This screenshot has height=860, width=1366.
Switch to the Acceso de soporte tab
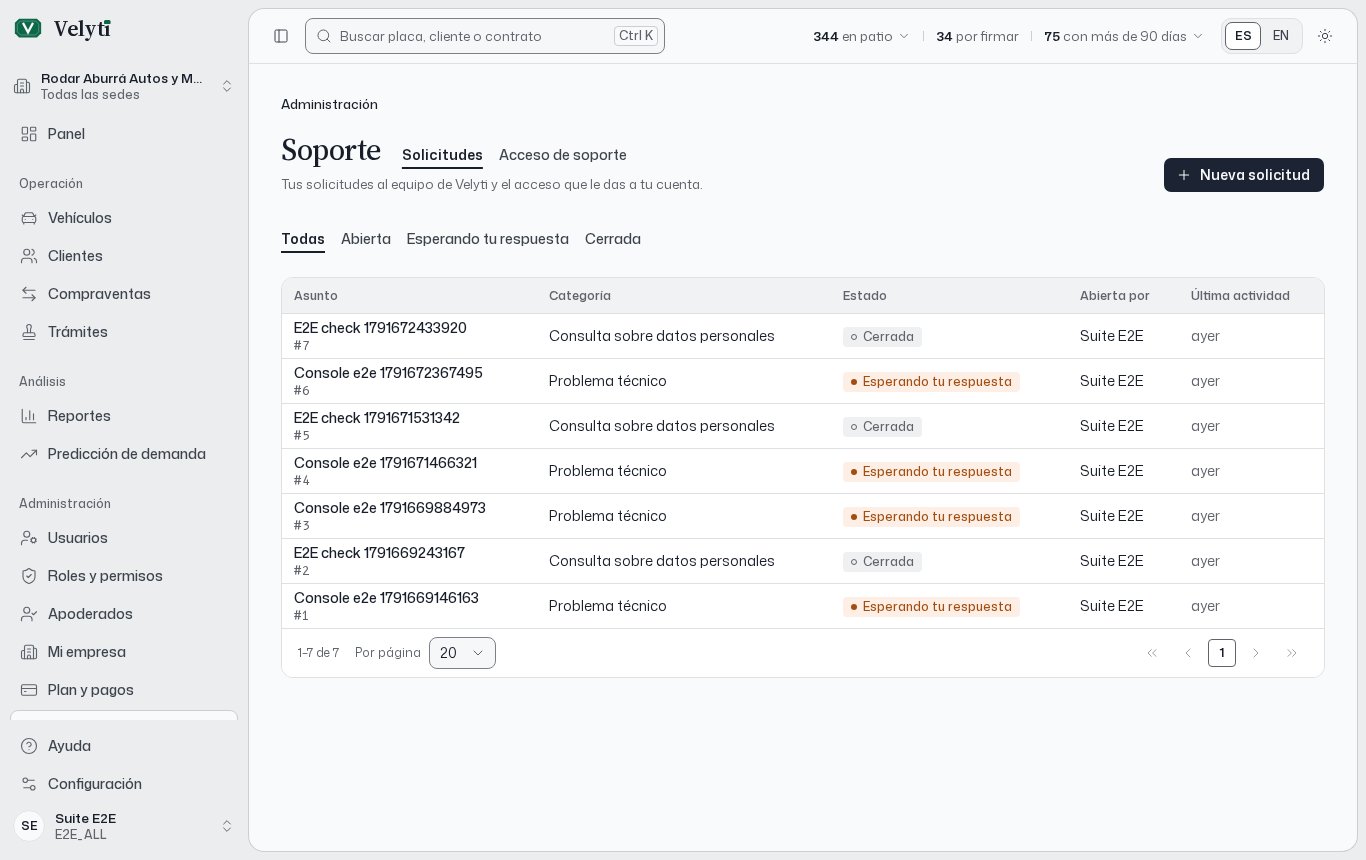point(563,155)
